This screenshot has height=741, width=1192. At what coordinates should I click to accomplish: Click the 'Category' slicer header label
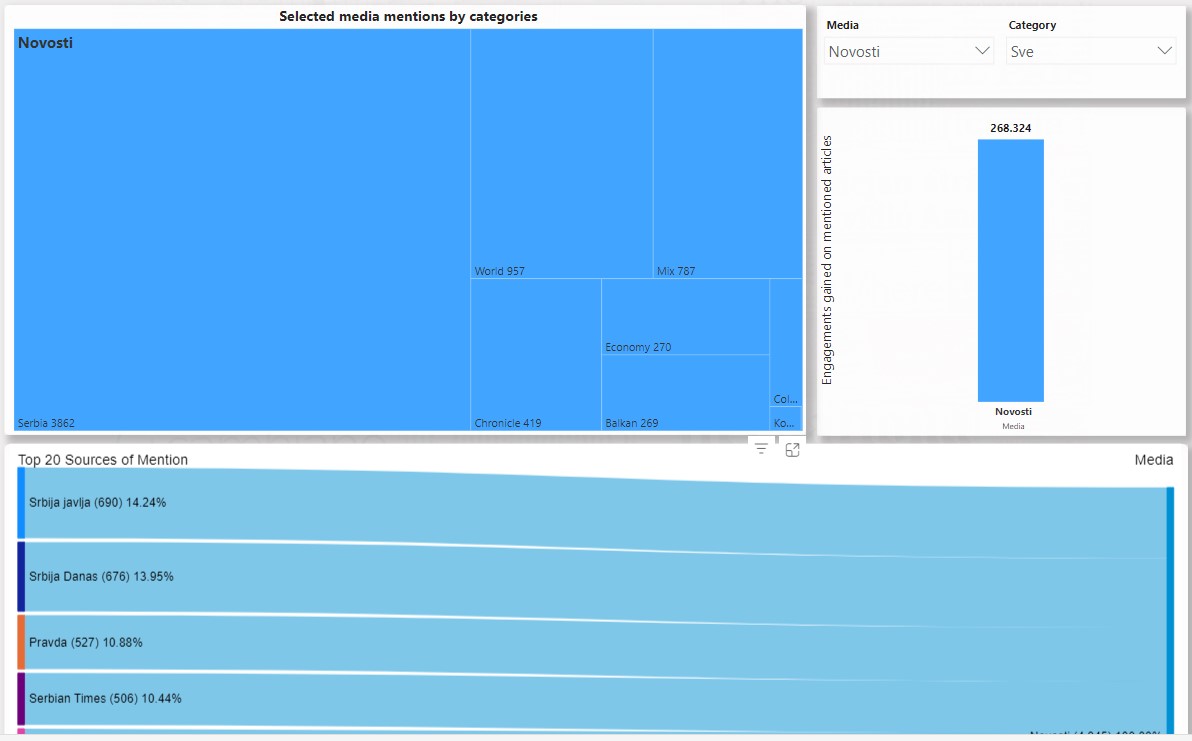[1032, 25]
